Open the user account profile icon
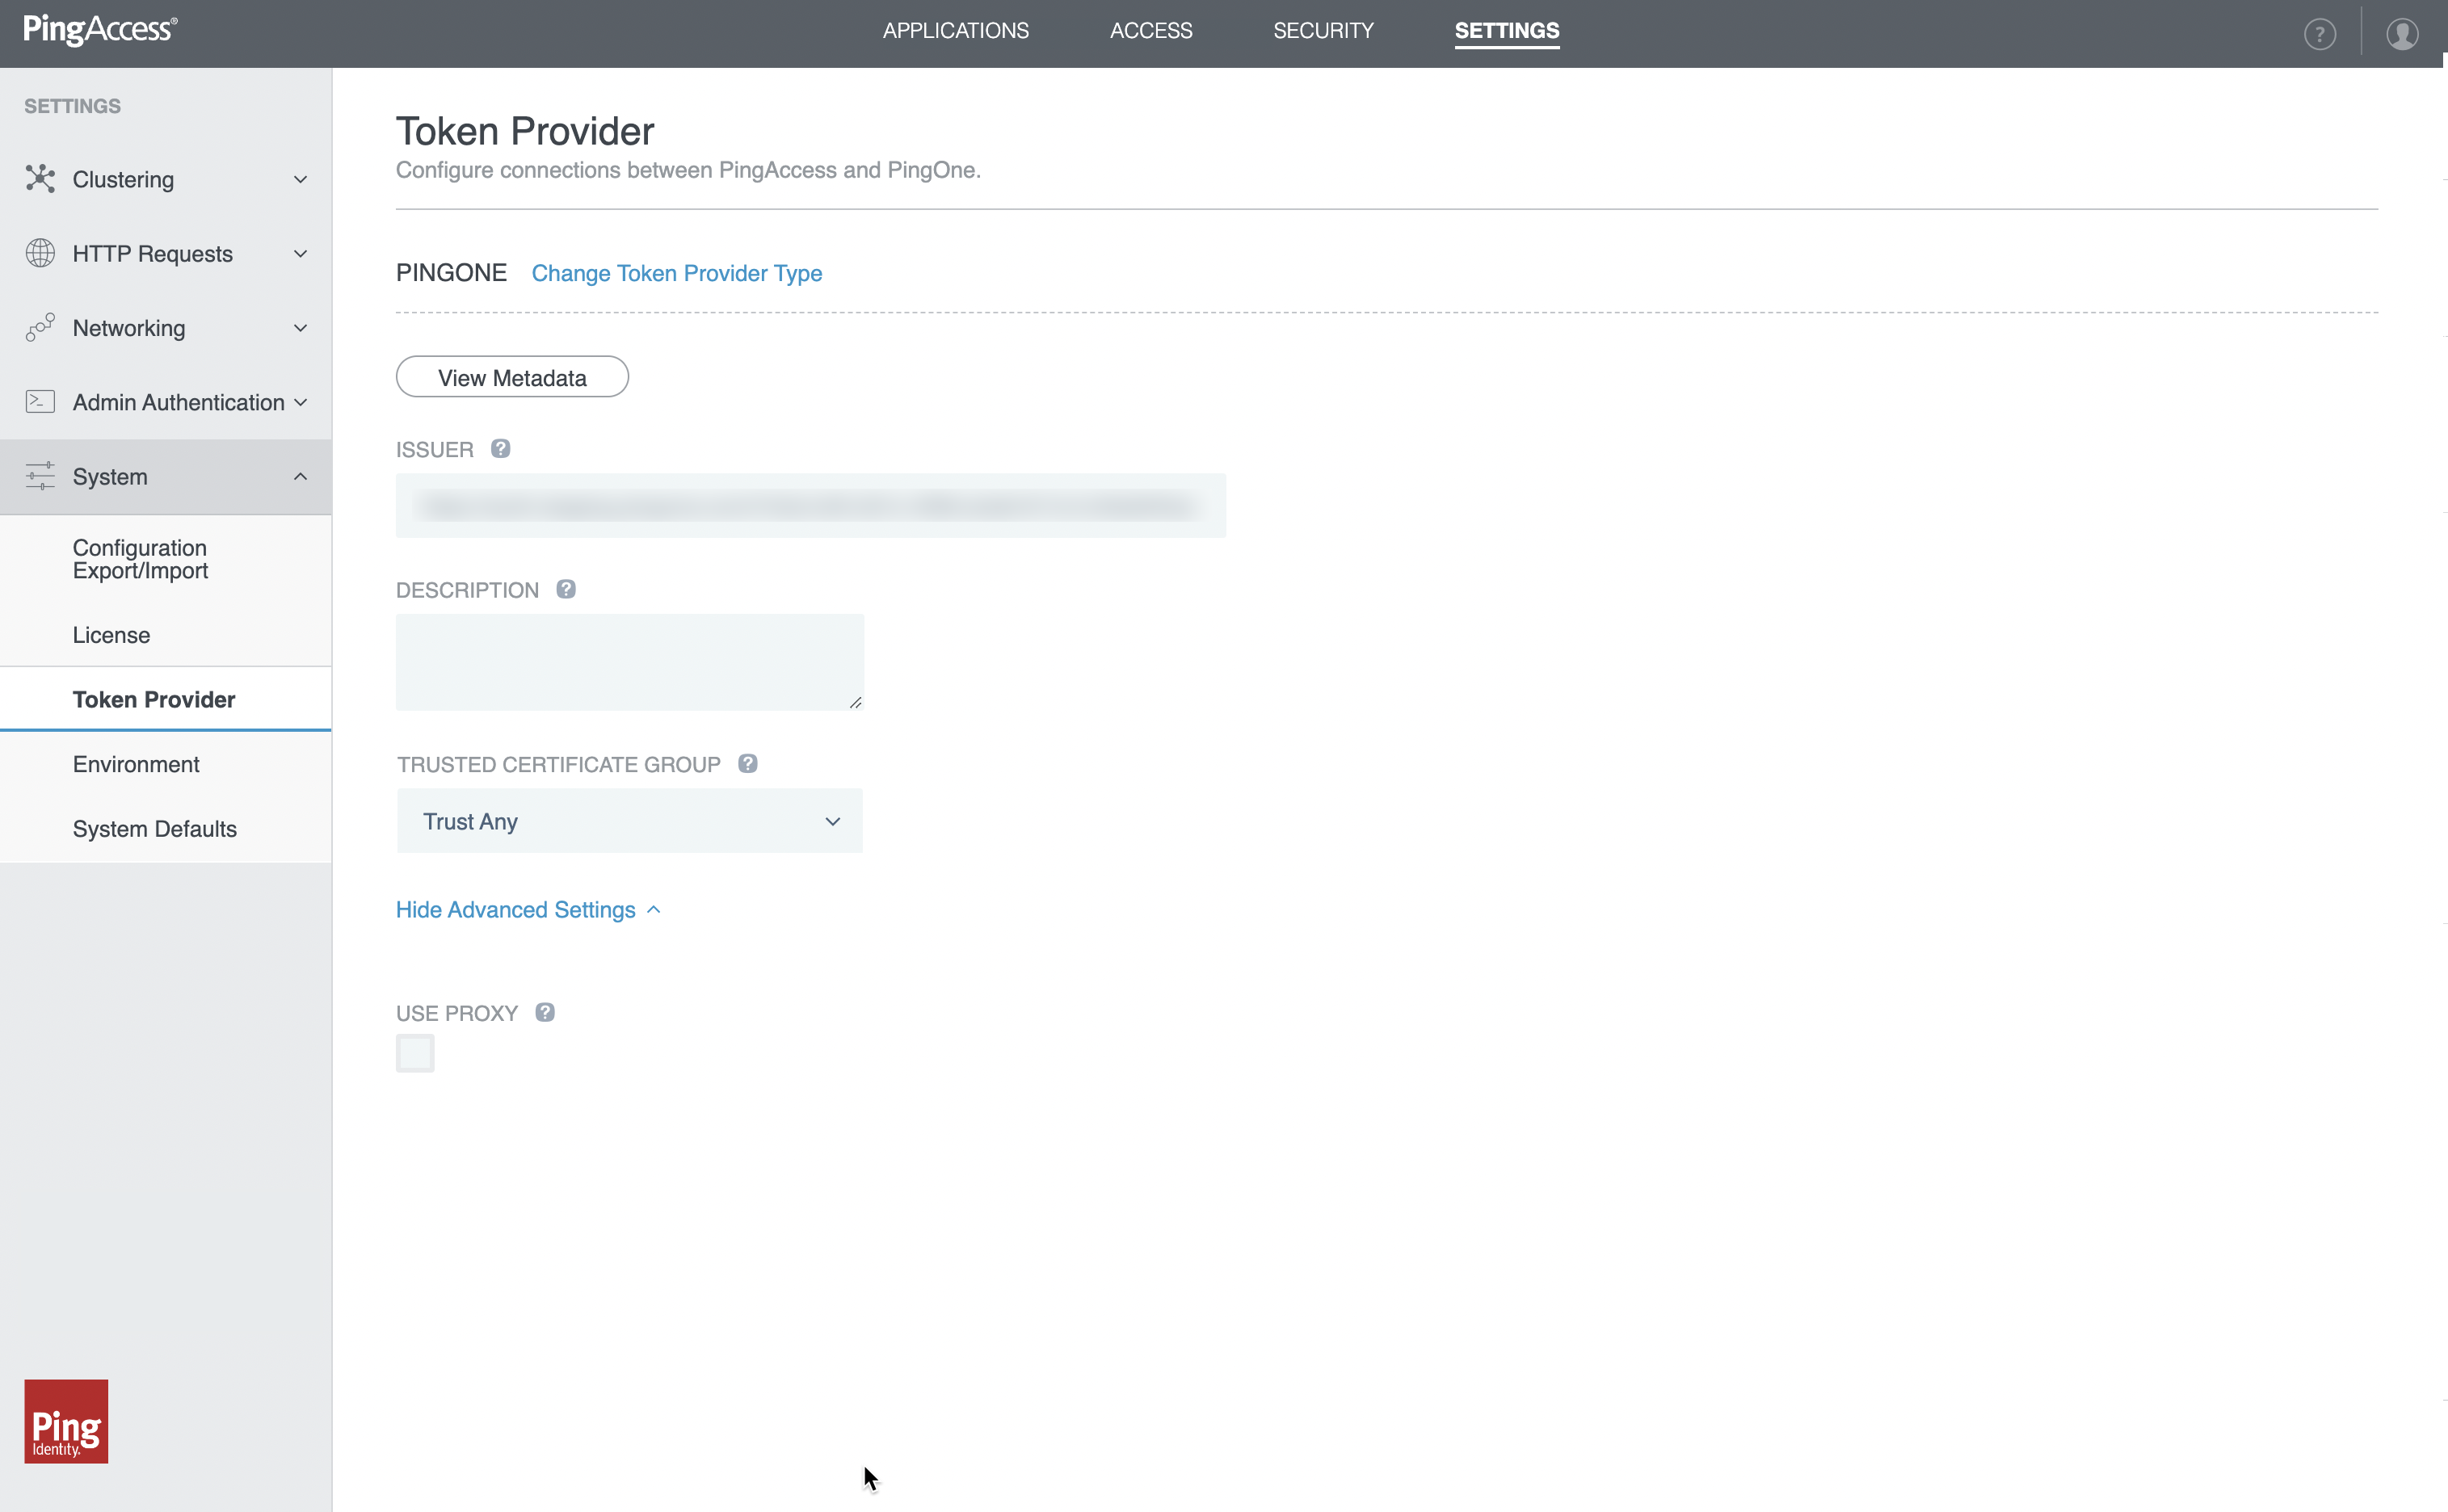The height and width of the screenshot is (1512, 2448). [2402, 34]
